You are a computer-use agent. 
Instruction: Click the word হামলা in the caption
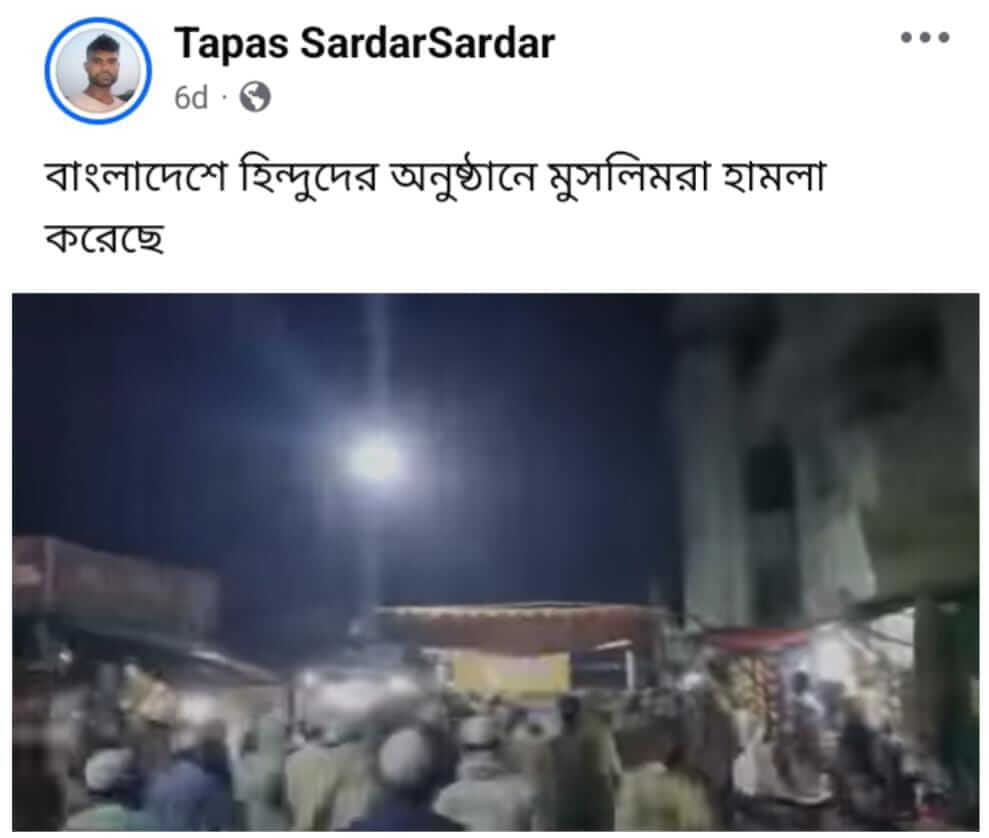(775, 175)
